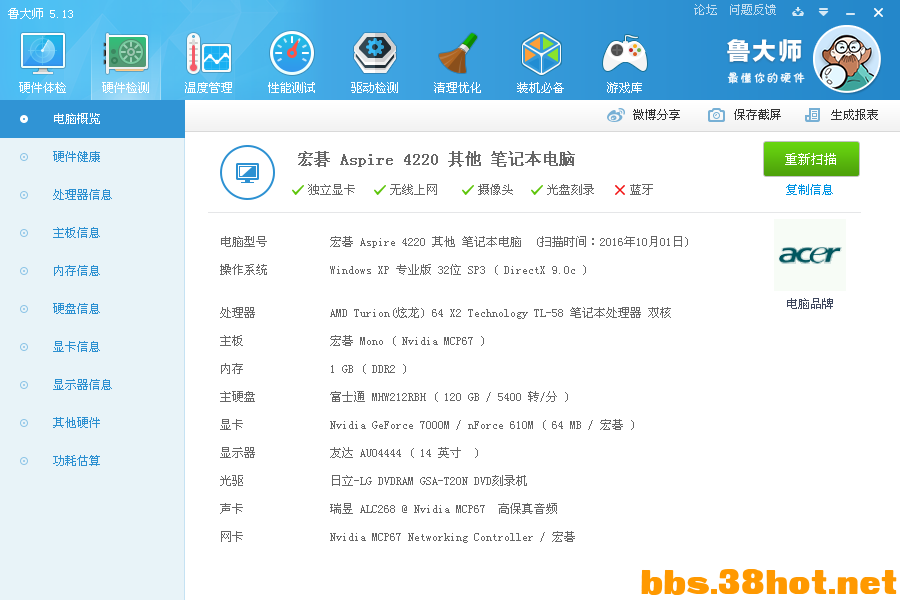
Task: Click 生成报表 generate report text
Action: (x=854, y=115)
